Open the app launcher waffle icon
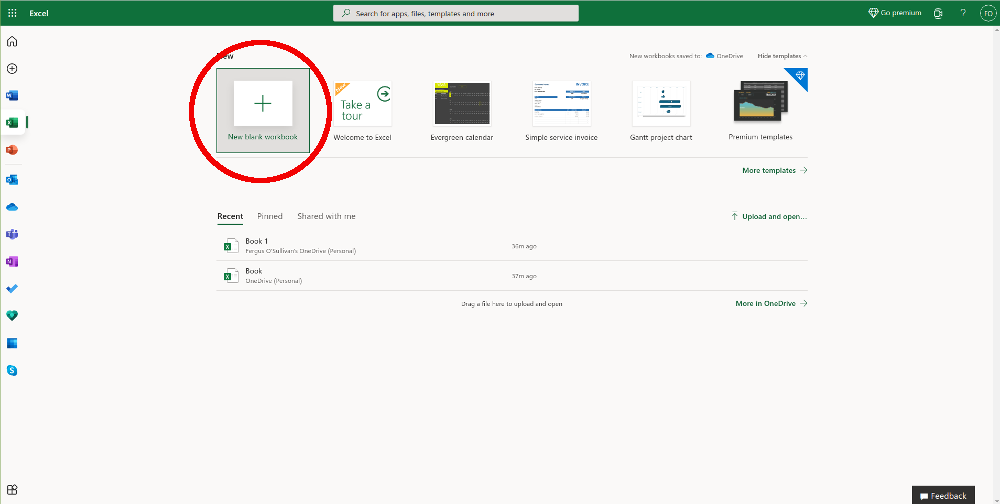Screen dimensions: 1000x504 (x=12, y=13)
